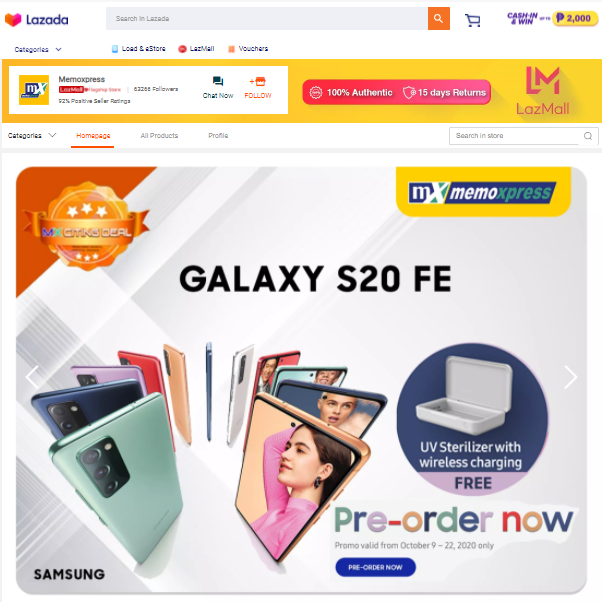
Task: Show previous banner slide arrow
Action: click(32, 377)
